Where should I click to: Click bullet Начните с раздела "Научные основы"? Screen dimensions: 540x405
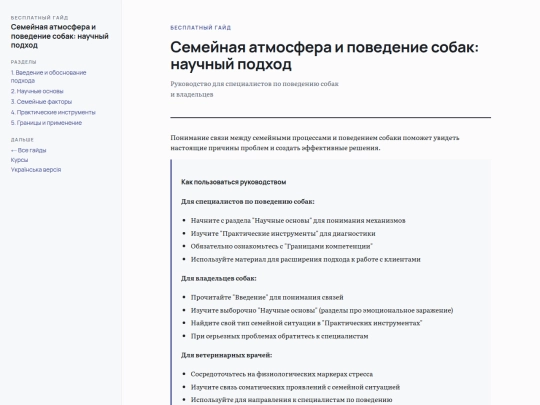298,220
